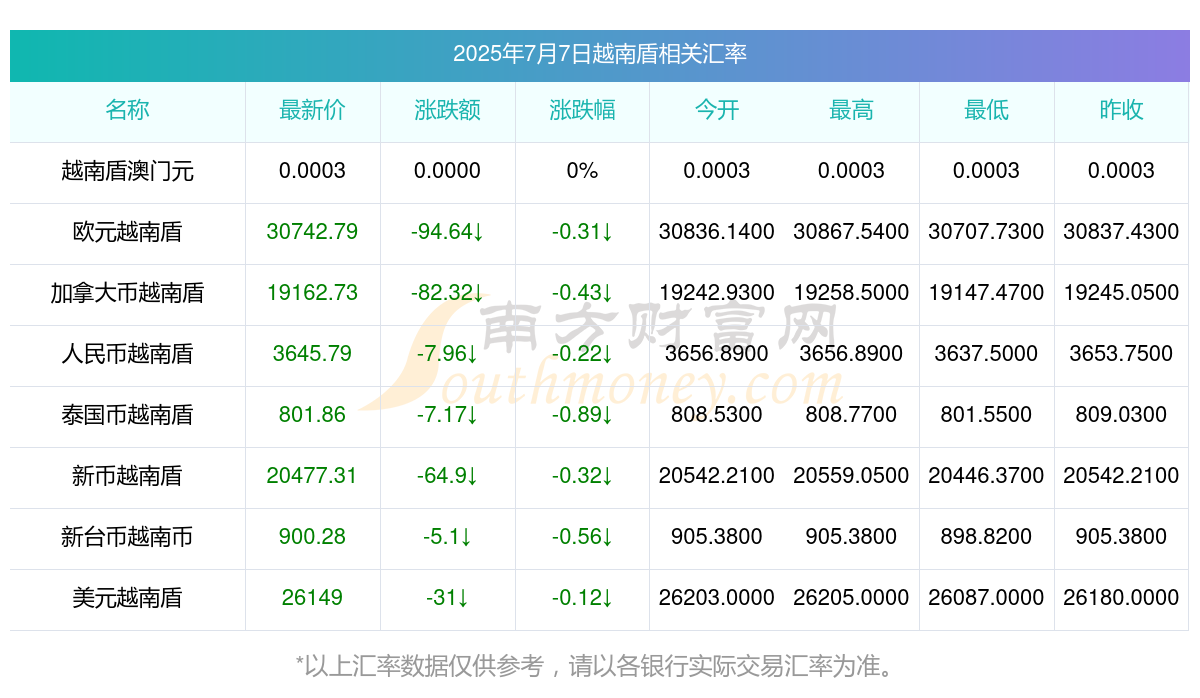The height and width of the screenshot is (698, 1200).
Task: Click change amount -64.9↓
Action: [447, 476]
